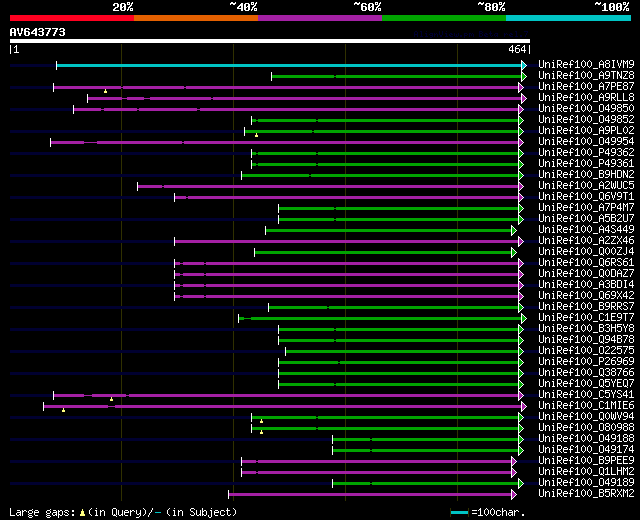Click the UniRef100_Q6RS61 label

point(586,262)
